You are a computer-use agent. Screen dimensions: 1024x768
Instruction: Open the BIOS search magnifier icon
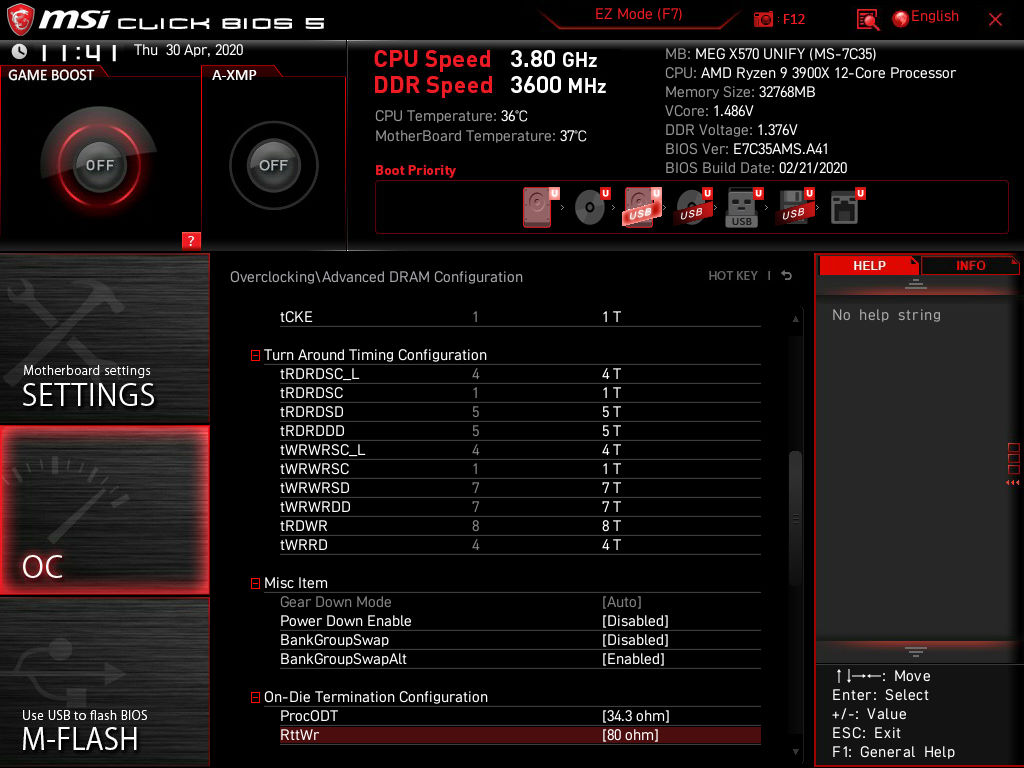pos(867,20)
